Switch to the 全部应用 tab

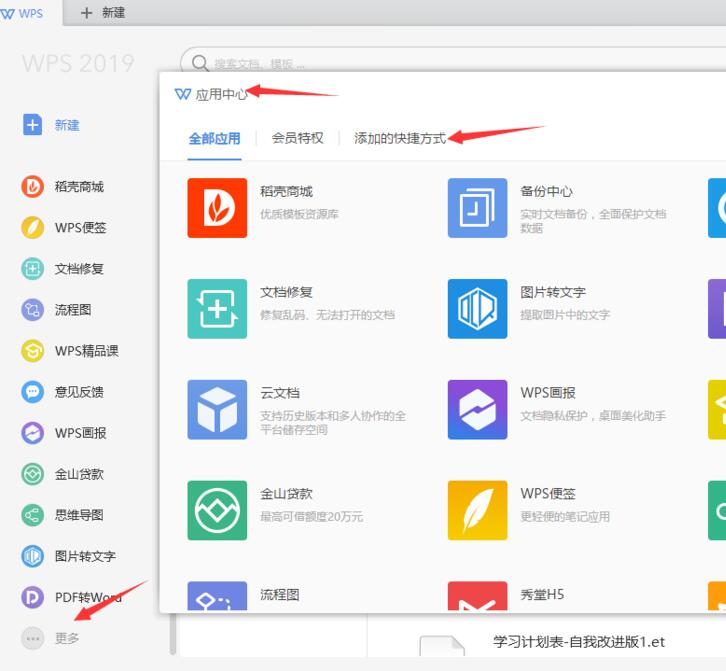click(214, 138)
